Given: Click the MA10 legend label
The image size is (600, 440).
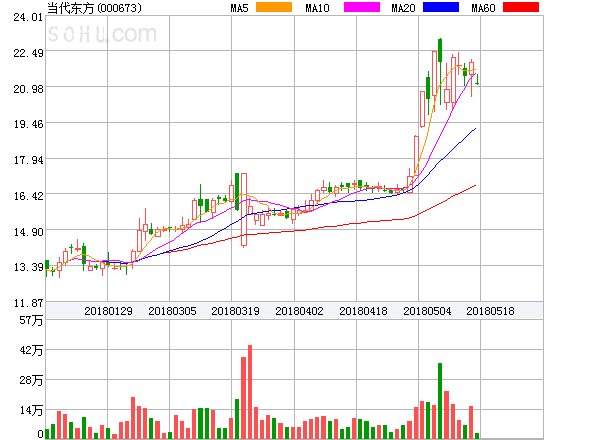Looking at the screenshot, I should pos(317,8).
